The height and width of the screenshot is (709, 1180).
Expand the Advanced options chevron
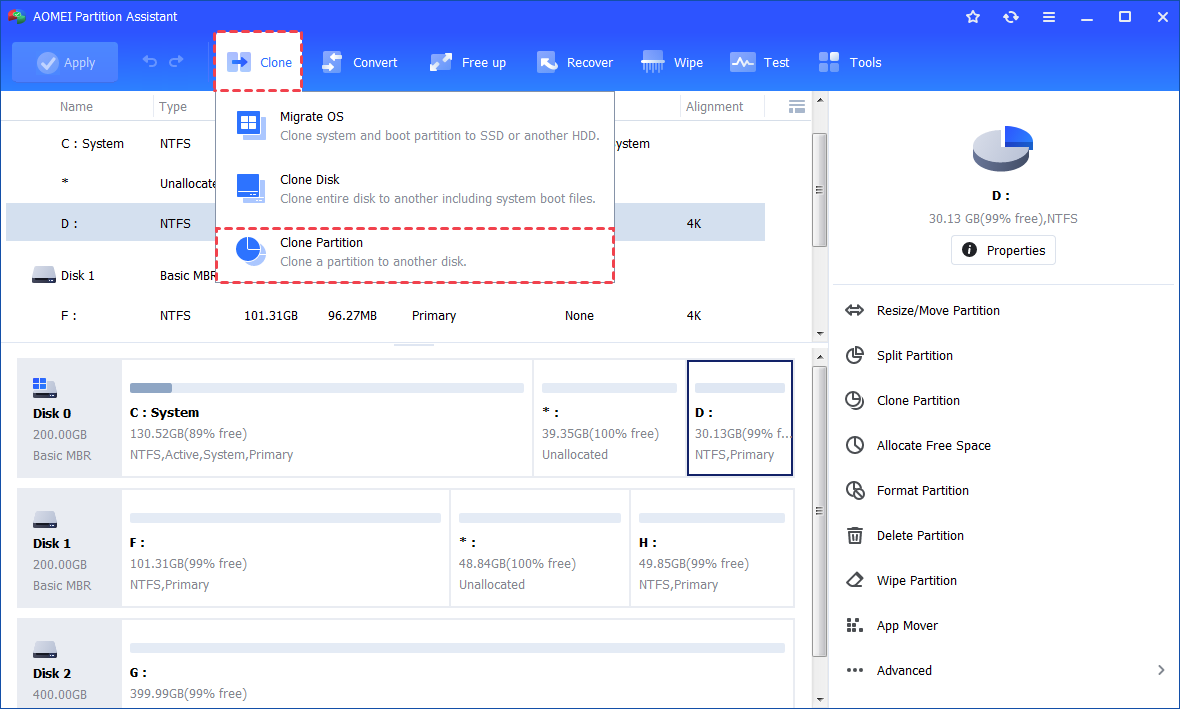tap(1161, 670)
